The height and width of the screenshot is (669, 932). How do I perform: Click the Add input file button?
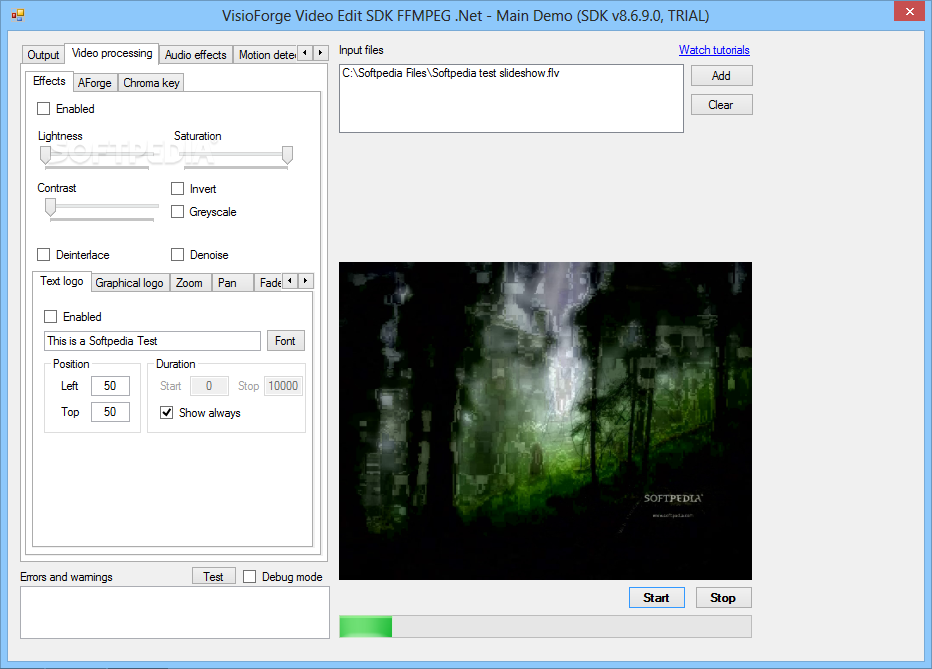722,75
